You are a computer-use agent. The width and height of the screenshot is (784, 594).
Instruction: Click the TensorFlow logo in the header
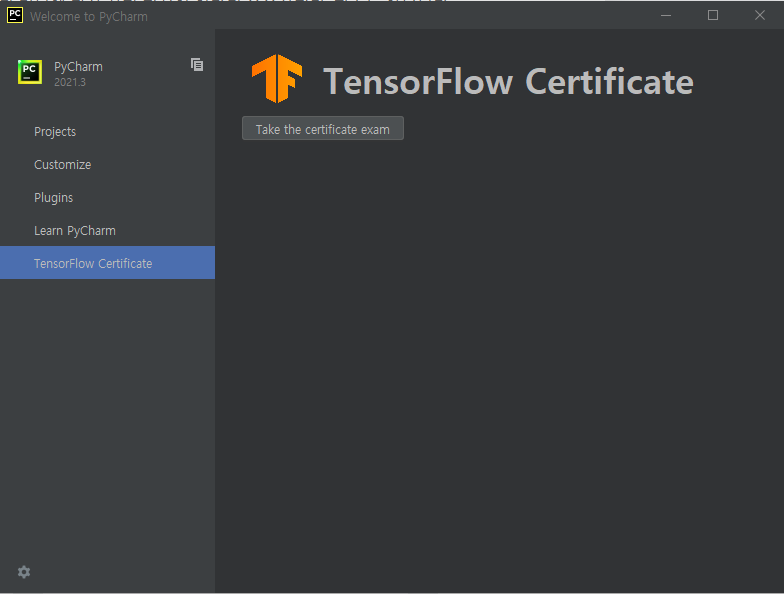click(x=277, y=79)
